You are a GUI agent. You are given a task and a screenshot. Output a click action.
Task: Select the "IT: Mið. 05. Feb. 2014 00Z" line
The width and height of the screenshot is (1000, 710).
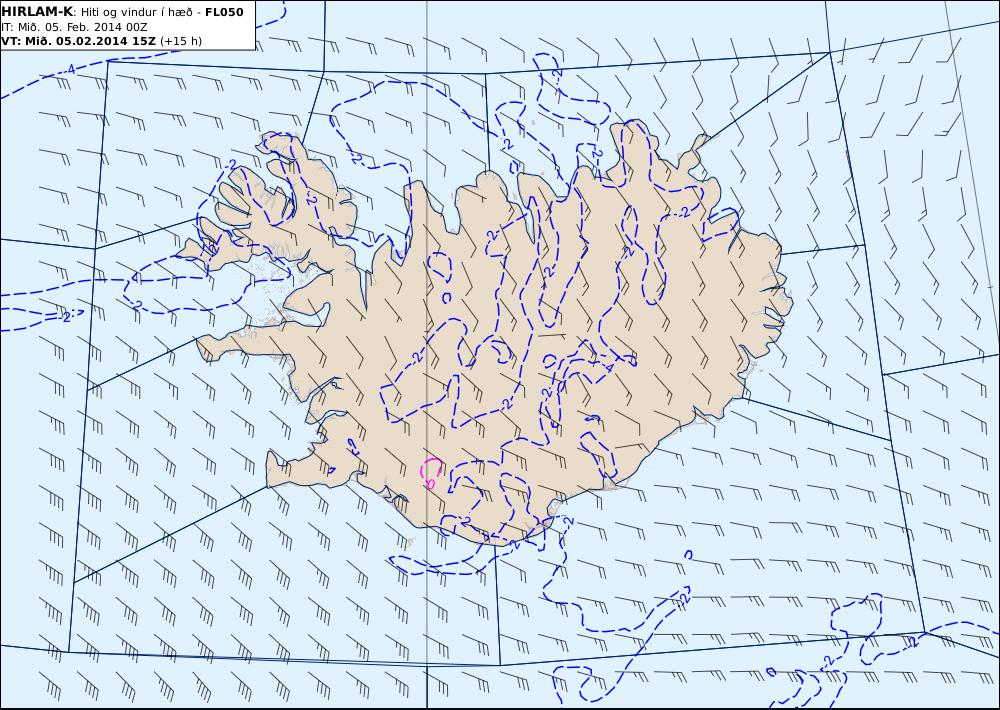click(75, 27)
